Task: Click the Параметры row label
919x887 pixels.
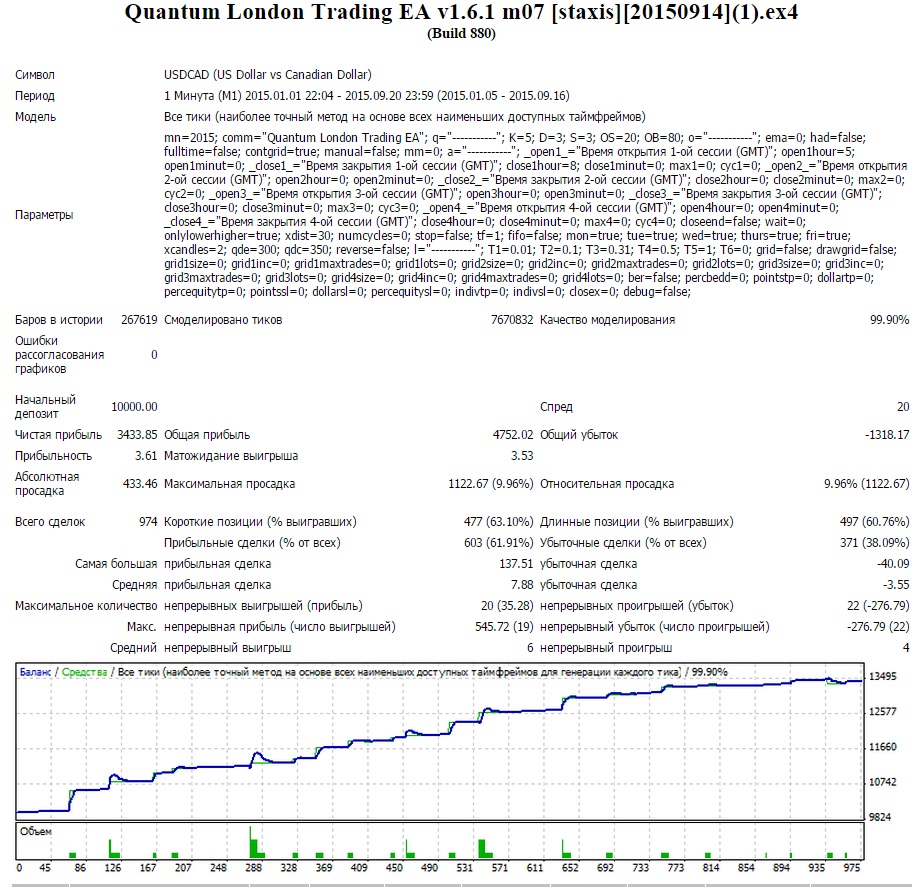Action: [44, 215]
